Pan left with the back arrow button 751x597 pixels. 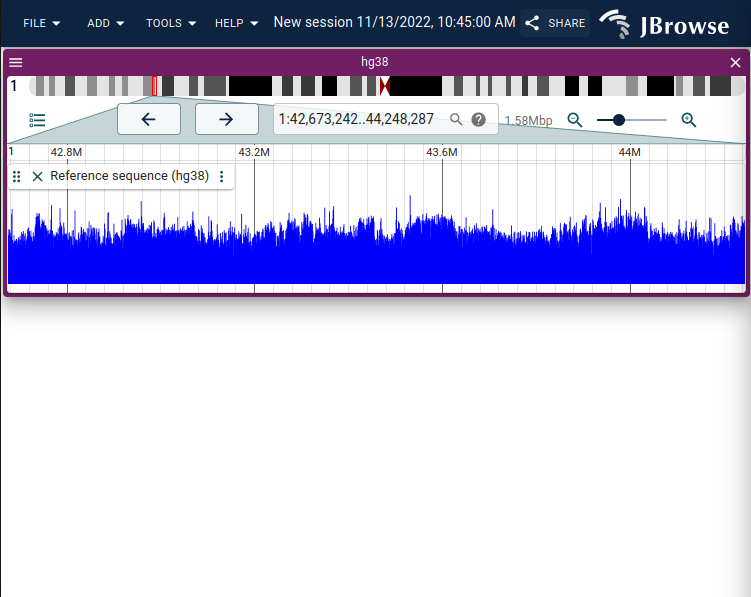[x=149, y=119]
